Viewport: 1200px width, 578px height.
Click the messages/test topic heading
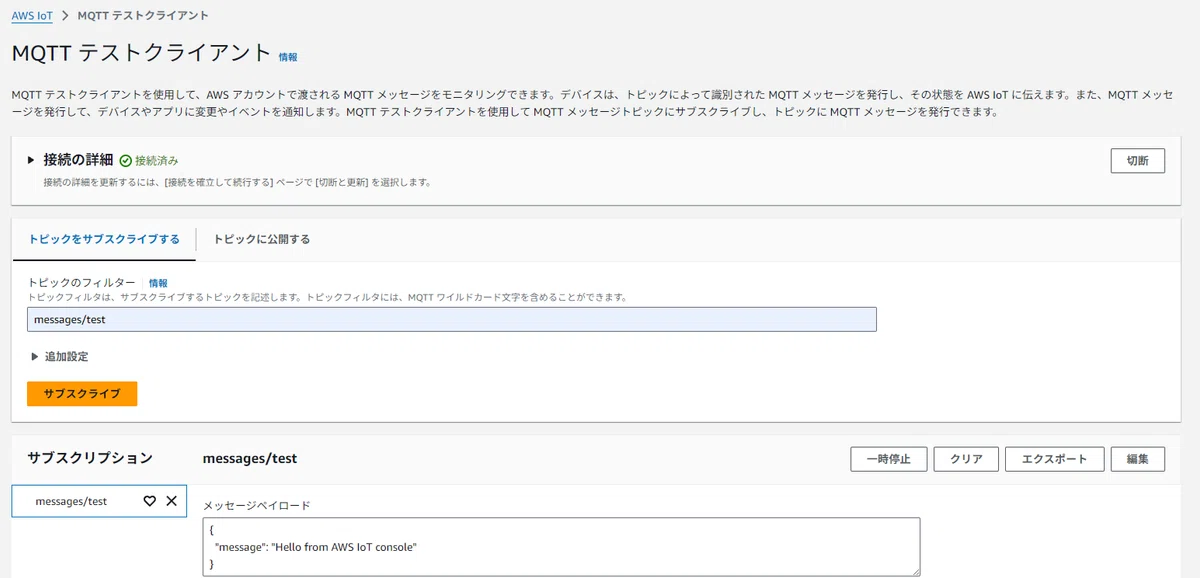tap(250, 458)
